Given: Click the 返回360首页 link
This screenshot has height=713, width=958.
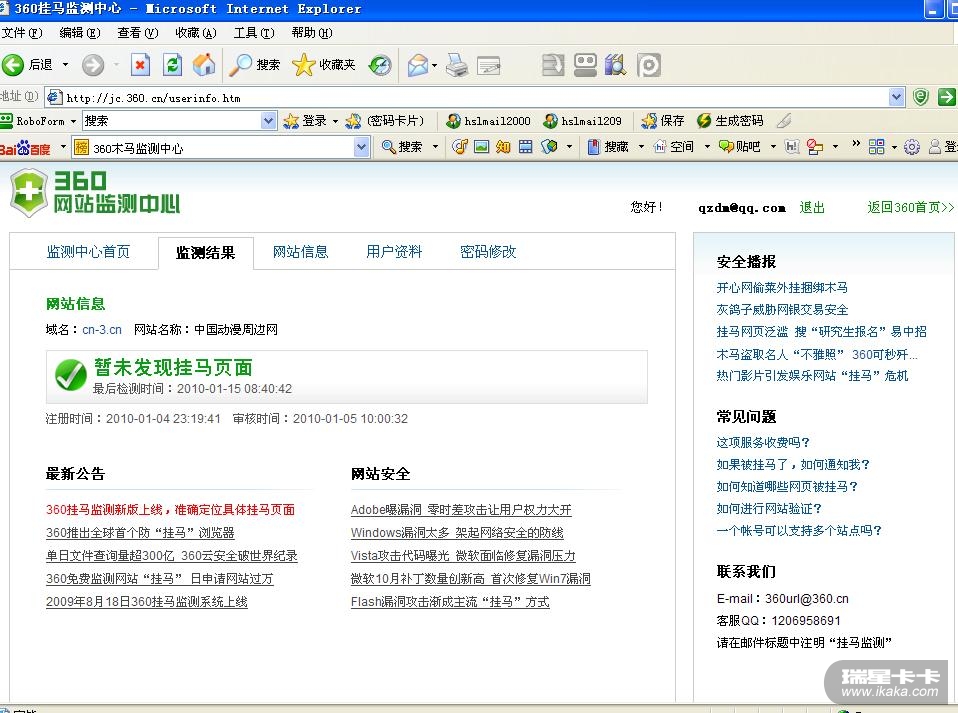Looking at the screenshot, I should click(910, 208).
